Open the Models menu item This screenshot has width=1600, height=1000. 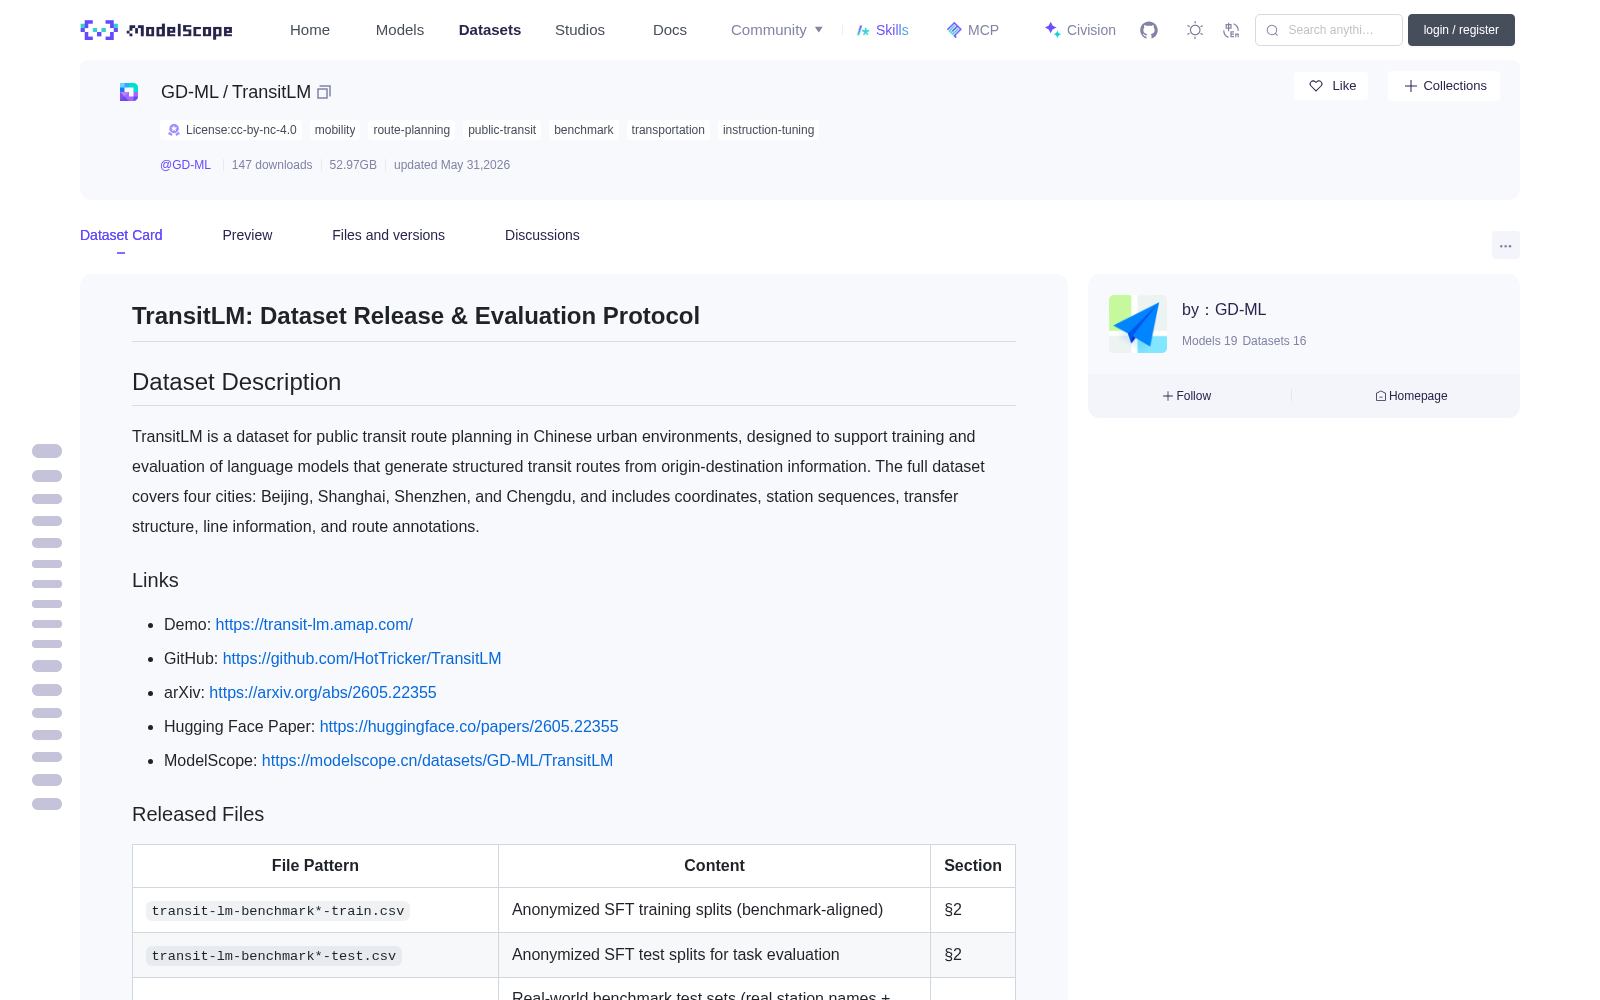coord(400,30)
